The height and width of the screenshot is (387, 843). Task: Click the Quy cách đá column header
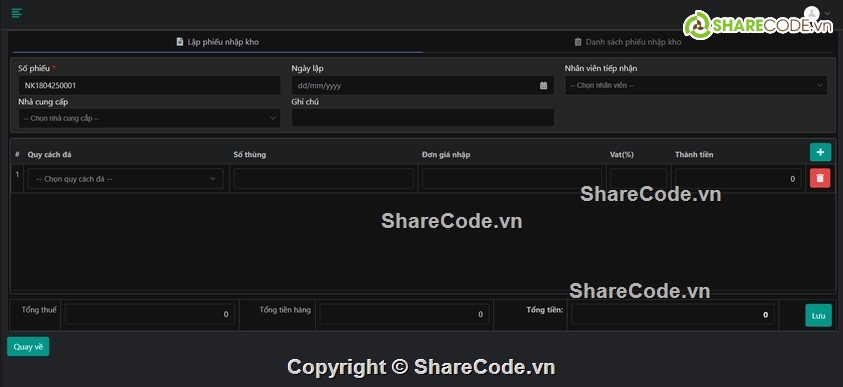pyautogui.click(x=49, y=155)
